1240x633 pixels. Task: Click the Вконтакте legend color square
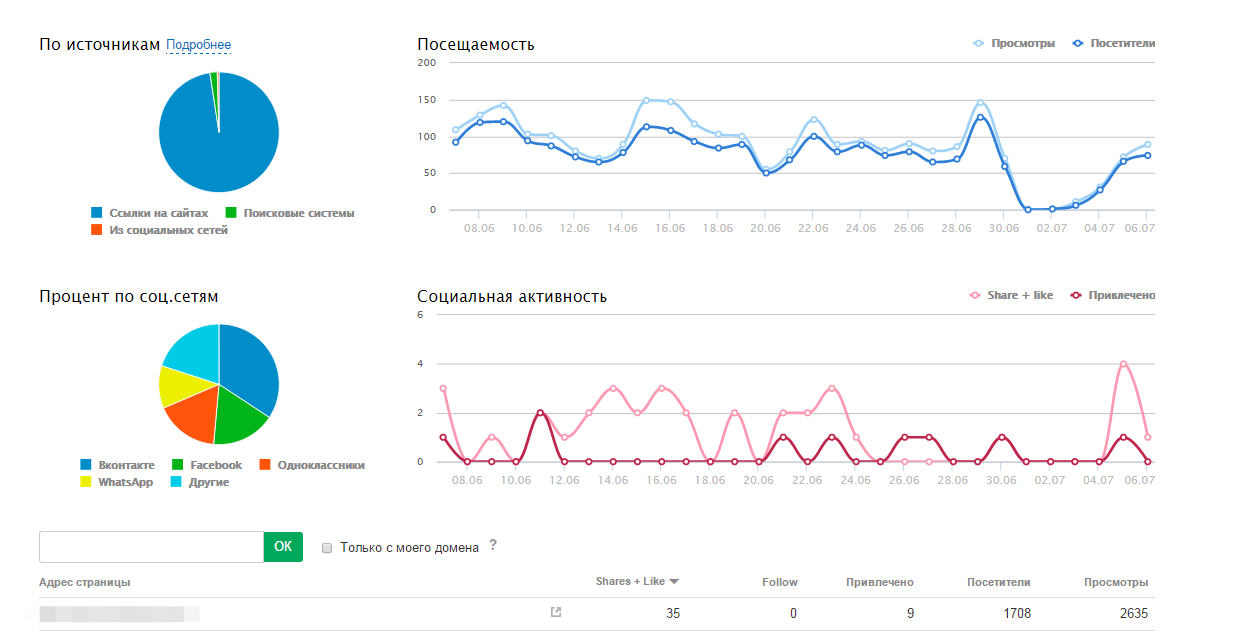click(86, 465)
